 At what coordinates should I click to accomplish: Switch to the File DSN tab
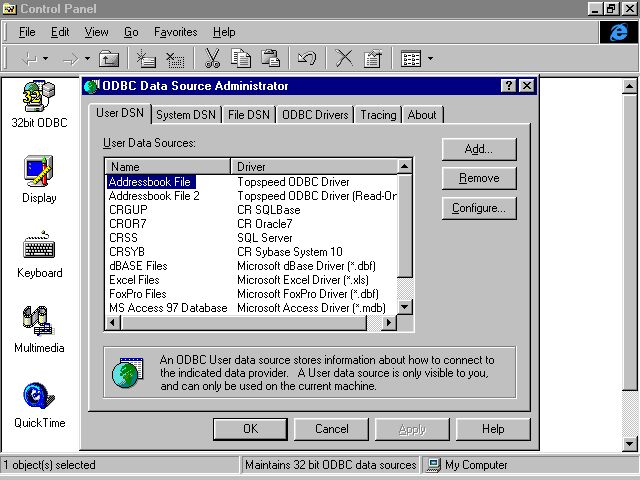coord(249,115)
